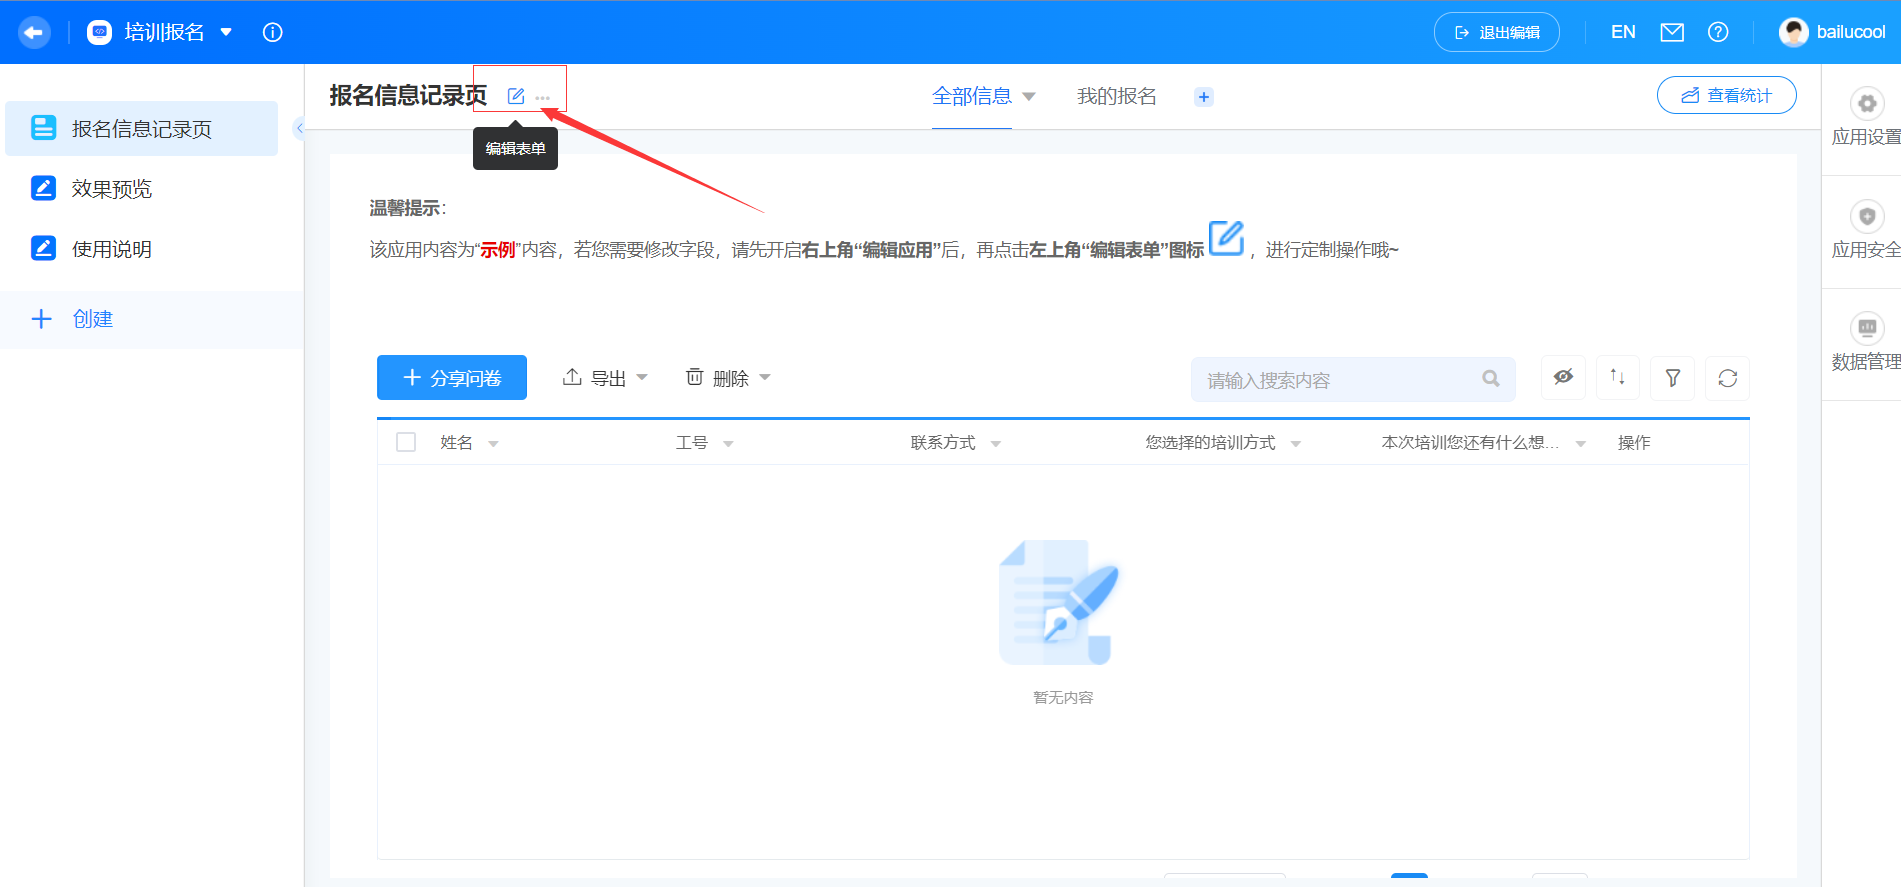1901x887 pixels.
Task: Click the 姓名 column header text
Action: (x=457, y=443)
